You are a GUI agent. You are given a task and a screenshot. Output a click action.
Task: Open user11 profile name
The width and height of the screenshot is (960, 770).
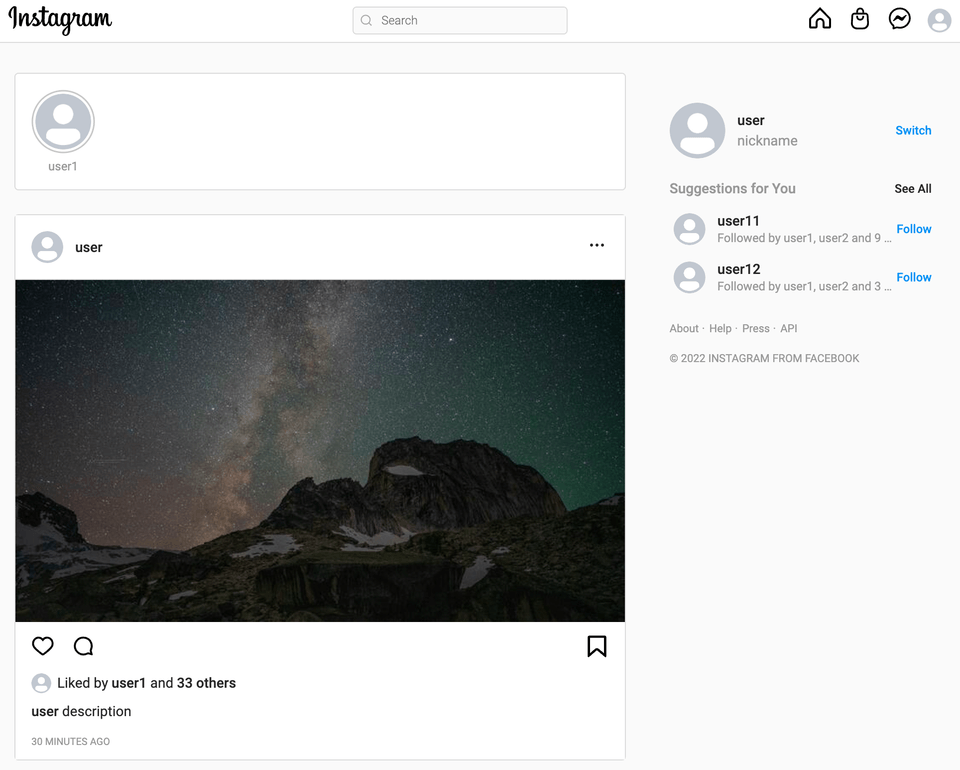[738, 221]
